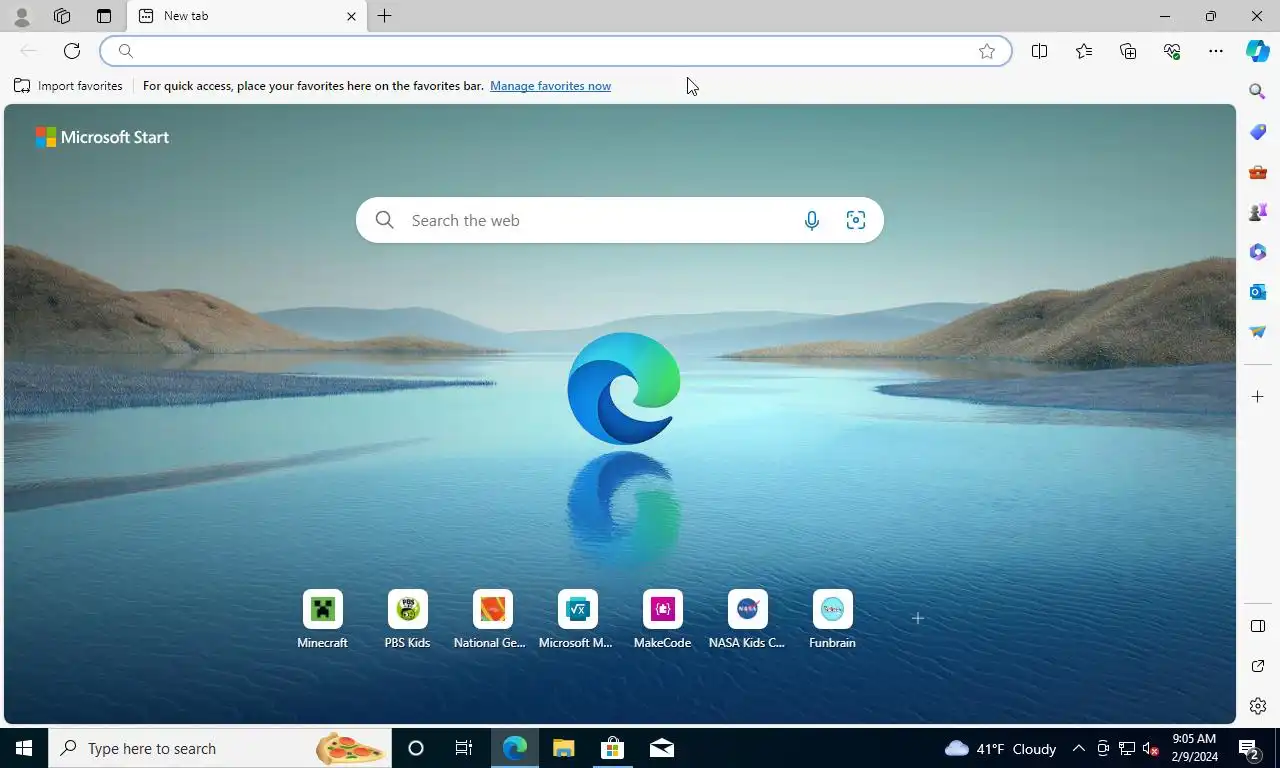Open the weather 41°F Cloudy widget

click(x=1000, y=748)
